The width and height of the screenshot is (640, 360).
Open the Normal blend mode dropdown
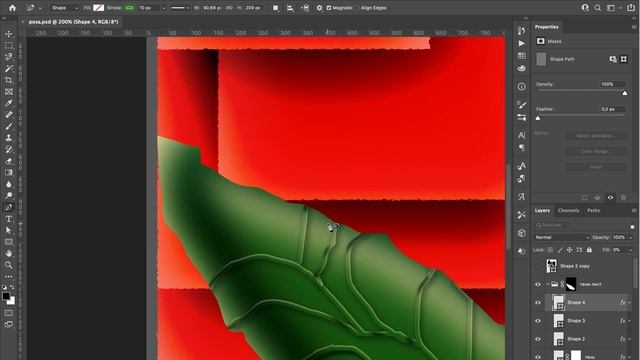tap(562, 237)
